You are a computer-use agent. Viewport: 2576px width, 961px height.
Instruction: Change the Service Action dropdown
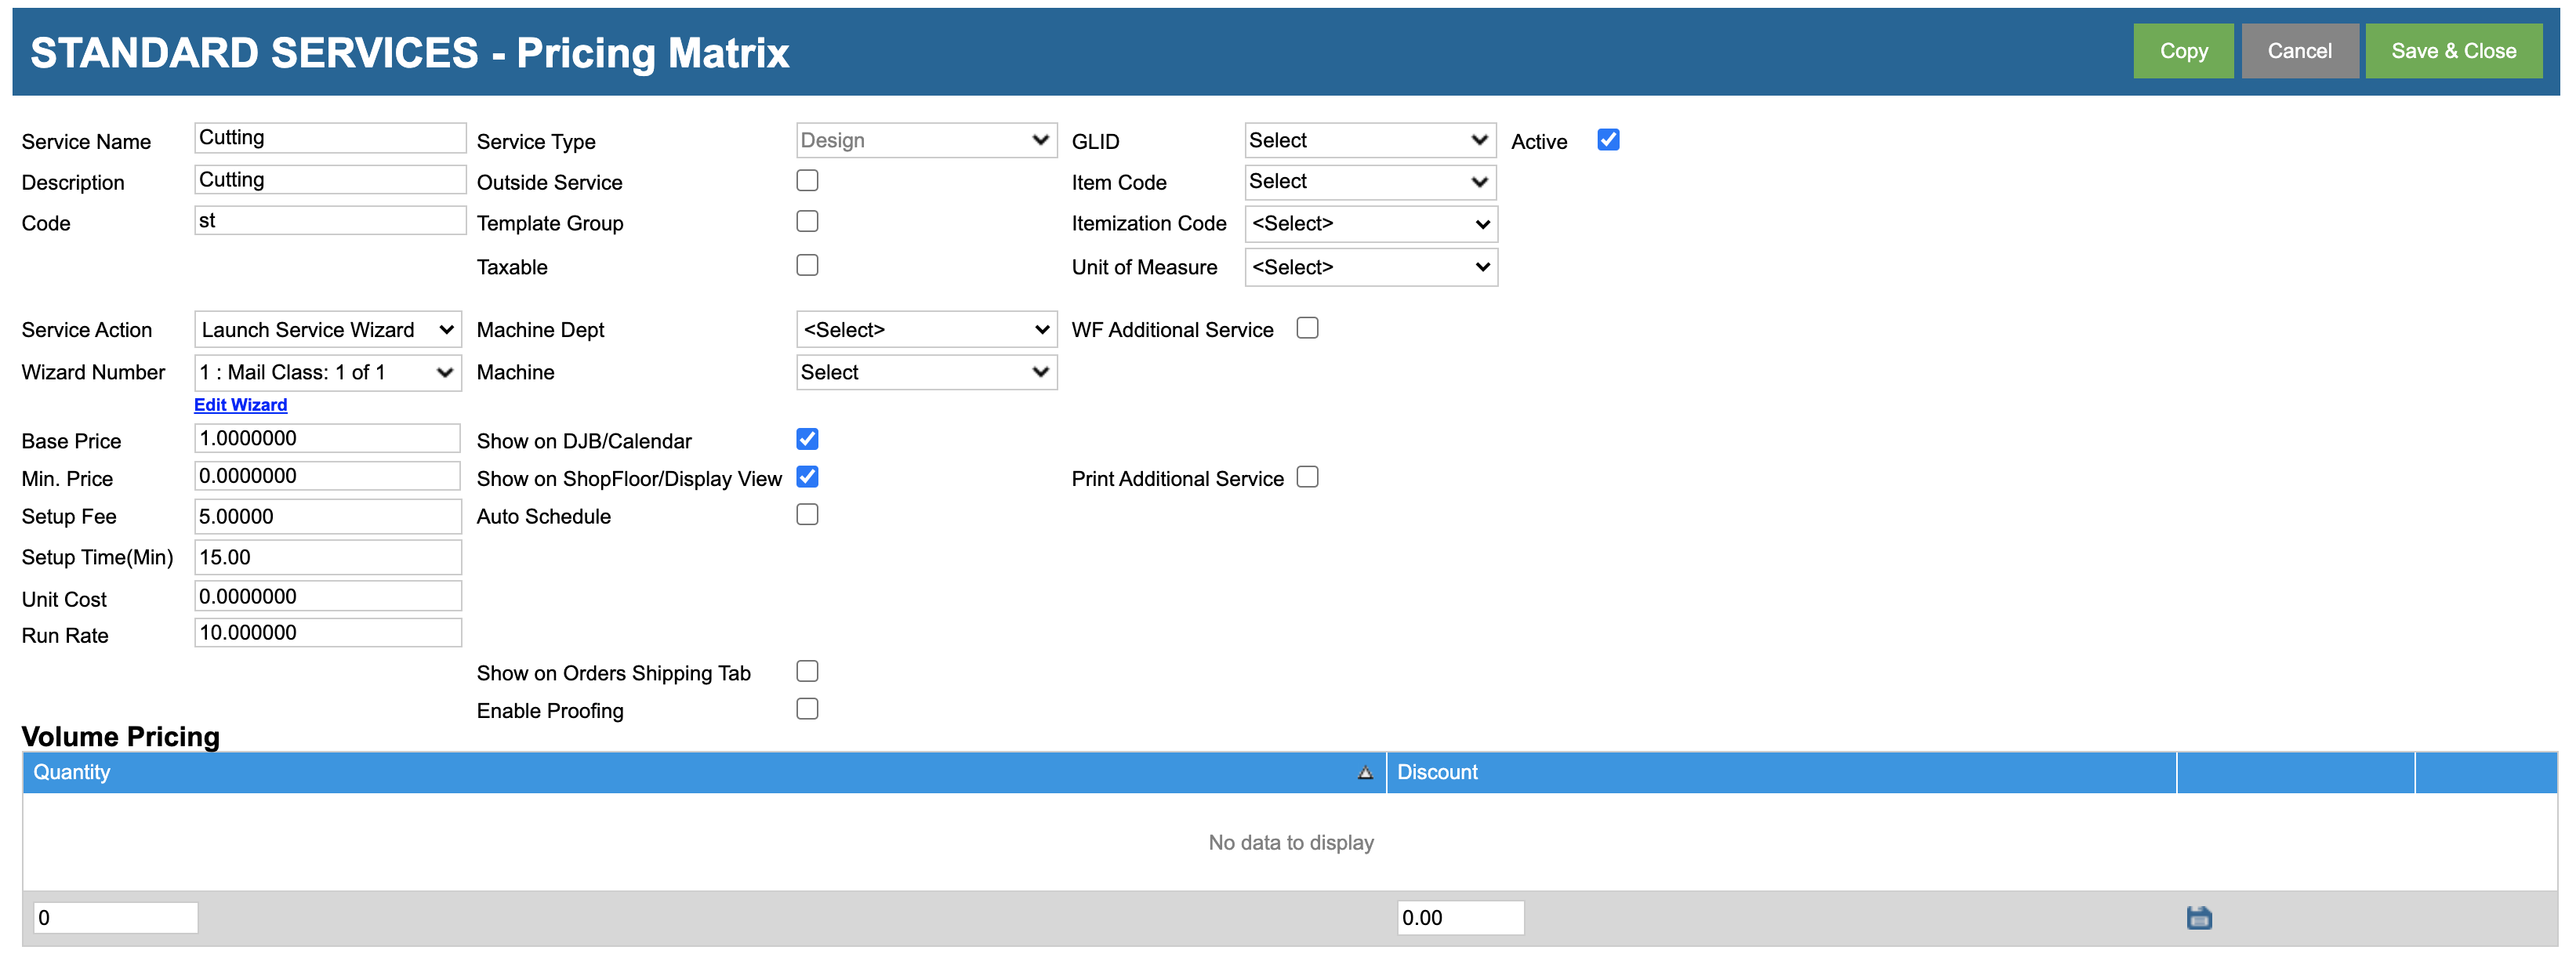pyautogui.click(x=328, y=330)
